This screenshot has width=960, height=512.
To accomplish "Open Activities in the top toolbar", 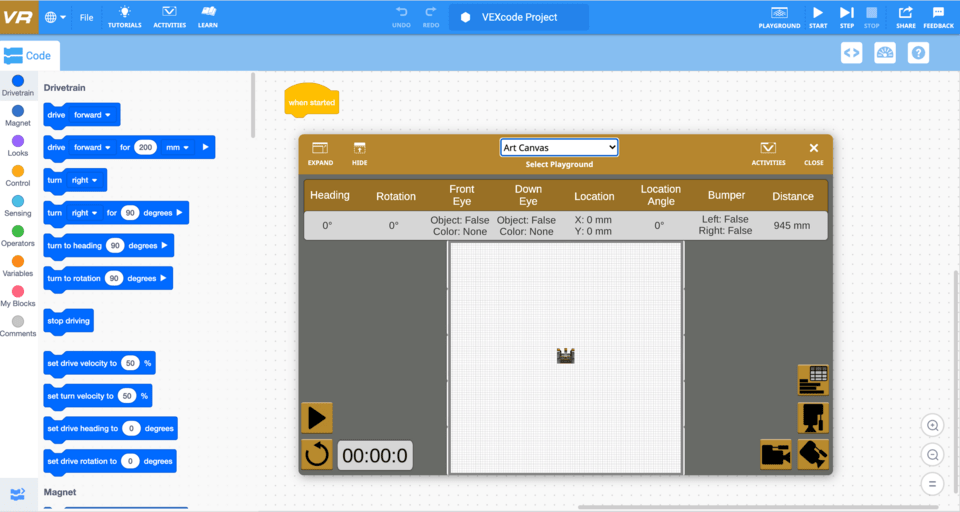I will 170,17.
